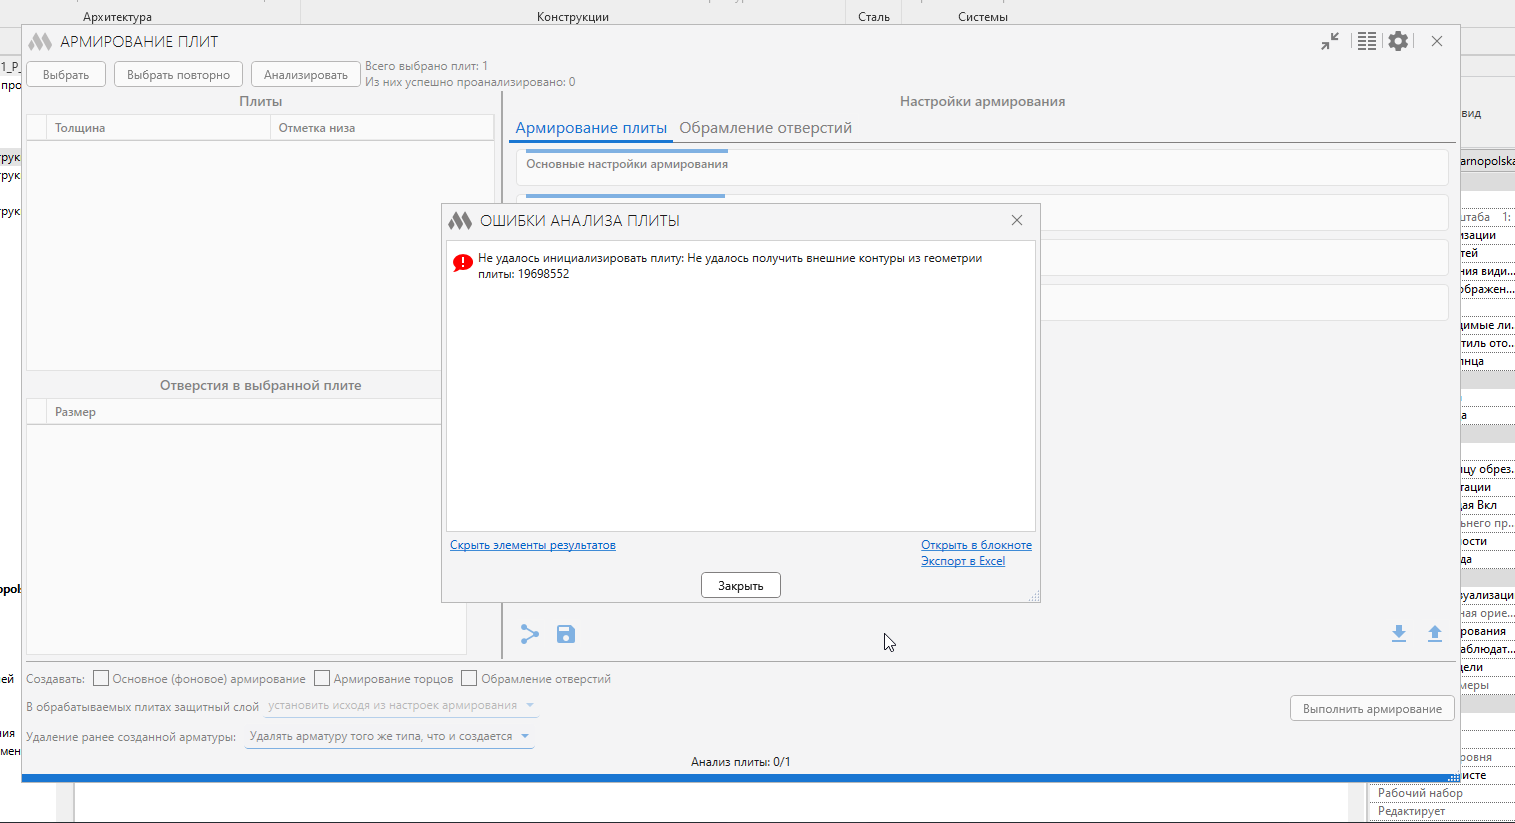Switch to the Обрамление отверстий tab
This screenshot has height=823, width=1515.
coord(765,128)
